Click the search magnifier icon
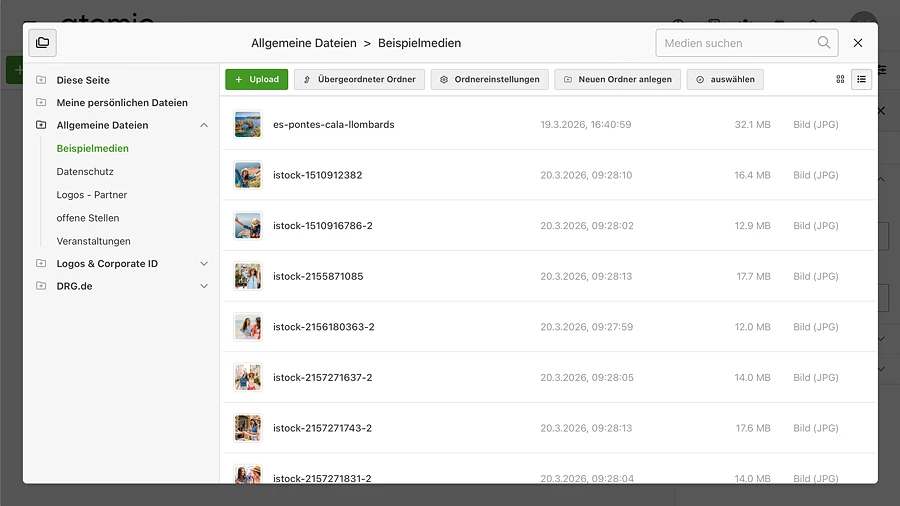 pyautogui.click(x=824, y=43)
